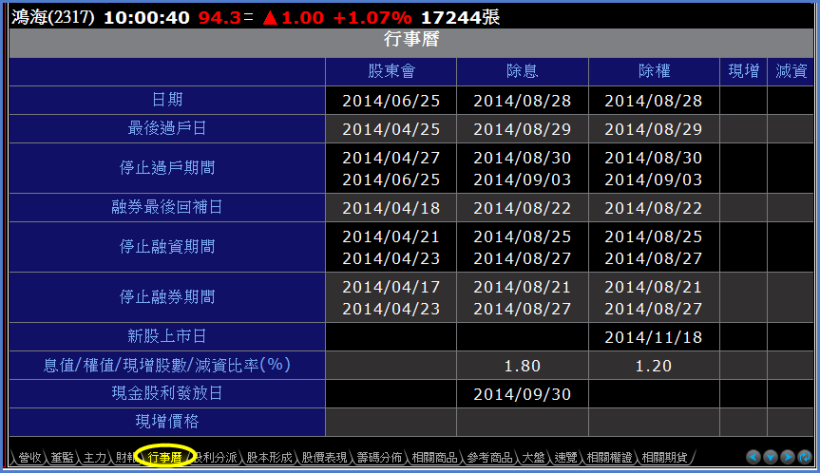This screenshot has width=820, height=473.
Task: Switch to the 主力 tab
Action: 95,457
